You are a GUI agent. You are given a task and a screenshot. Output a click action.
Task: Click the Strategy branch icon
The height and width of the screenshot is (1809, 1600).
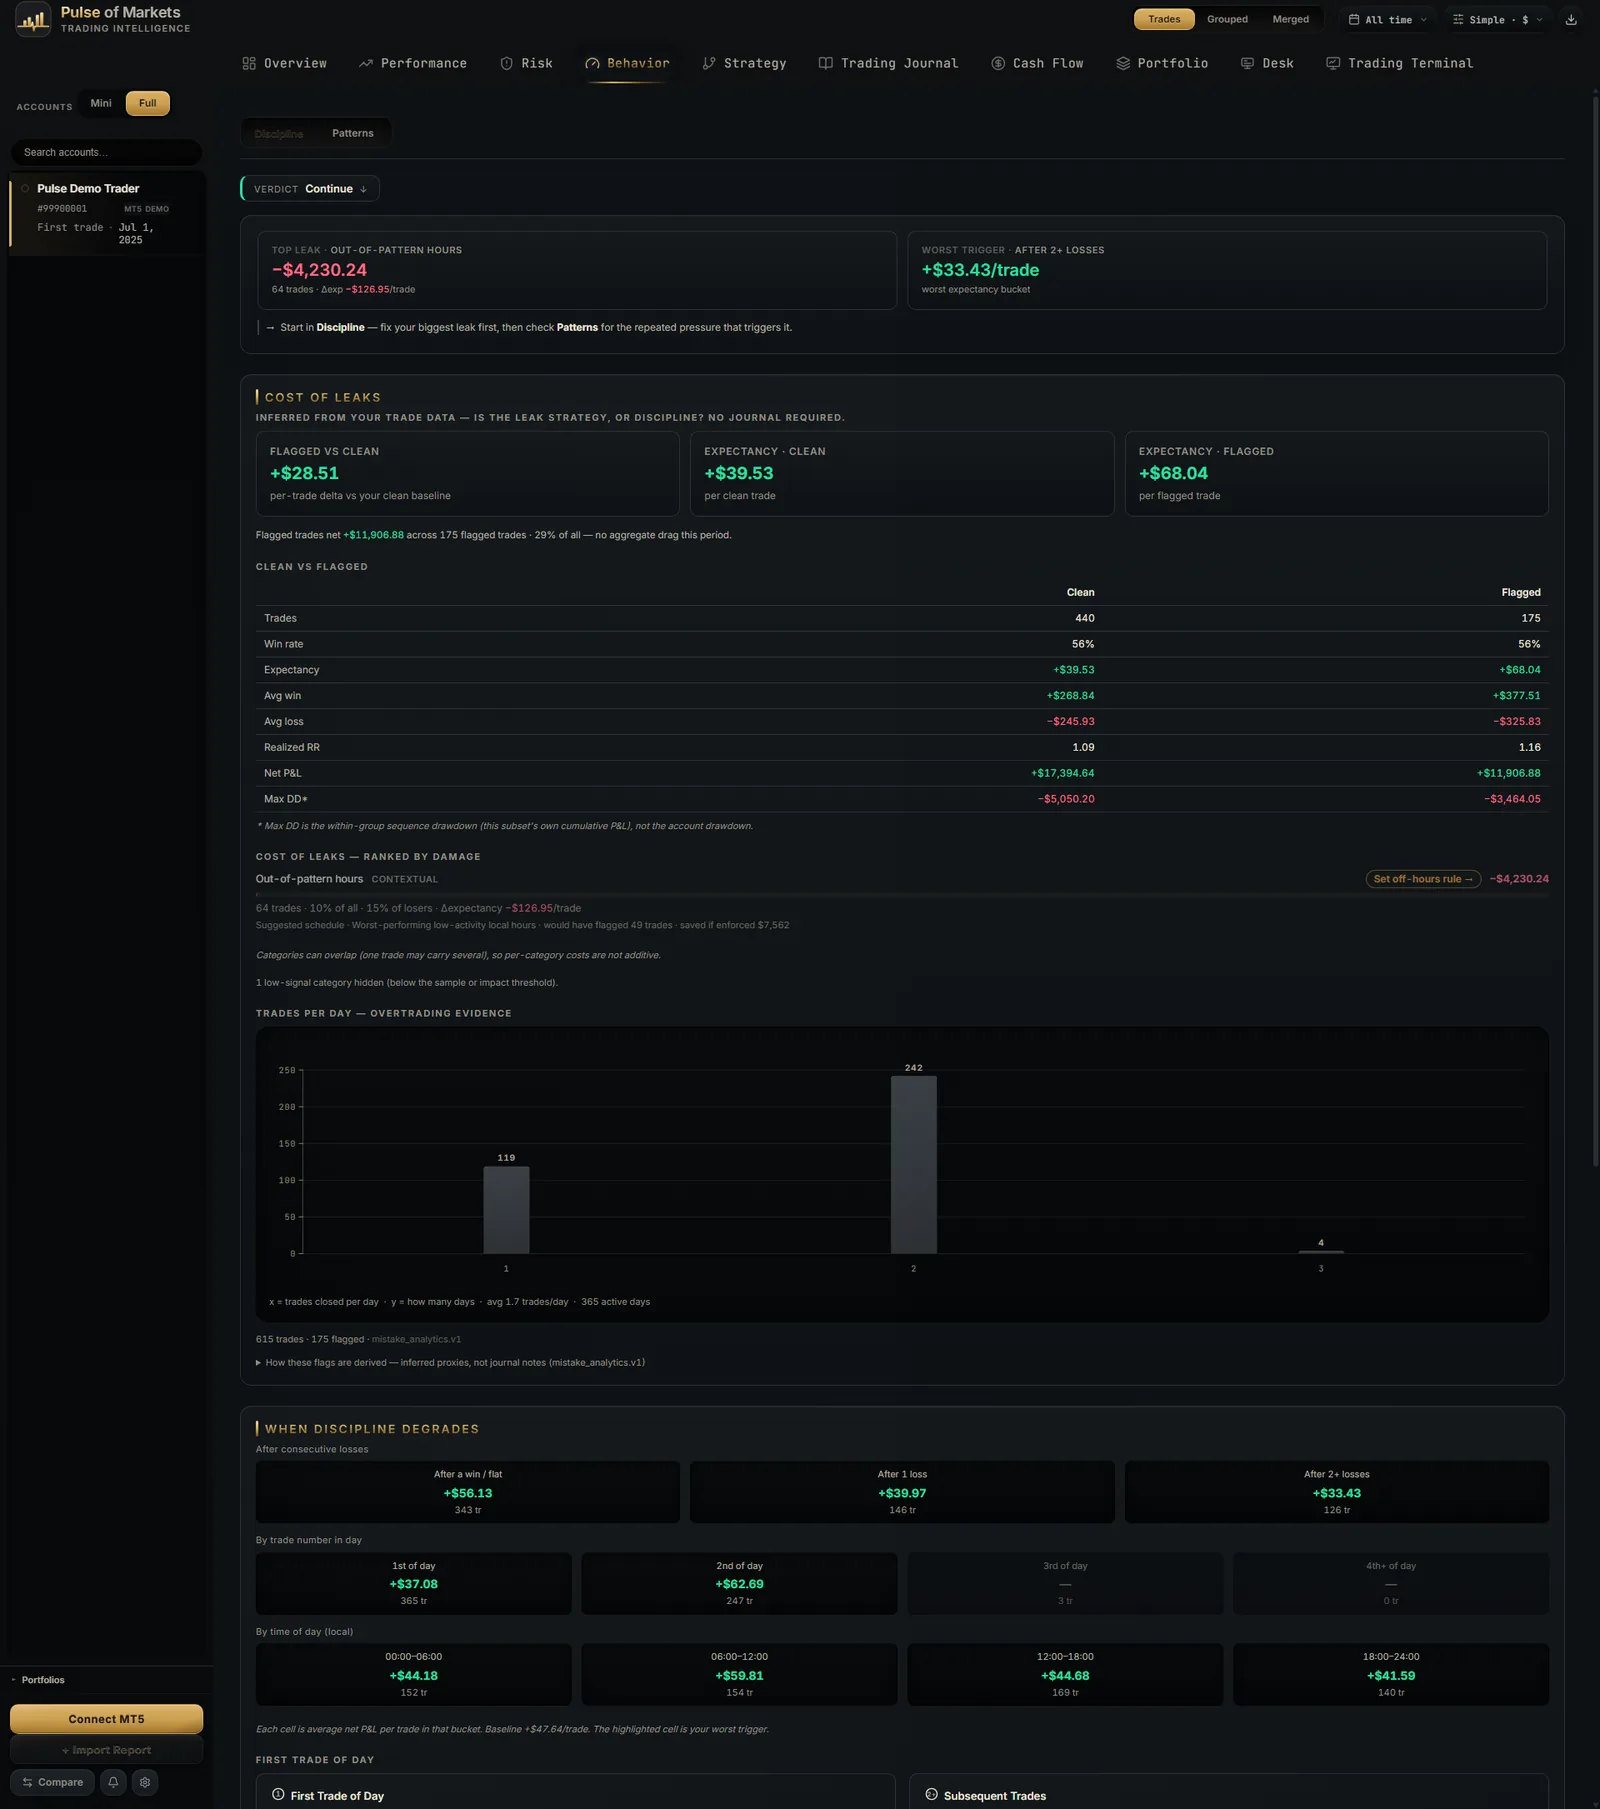point(709,63)
